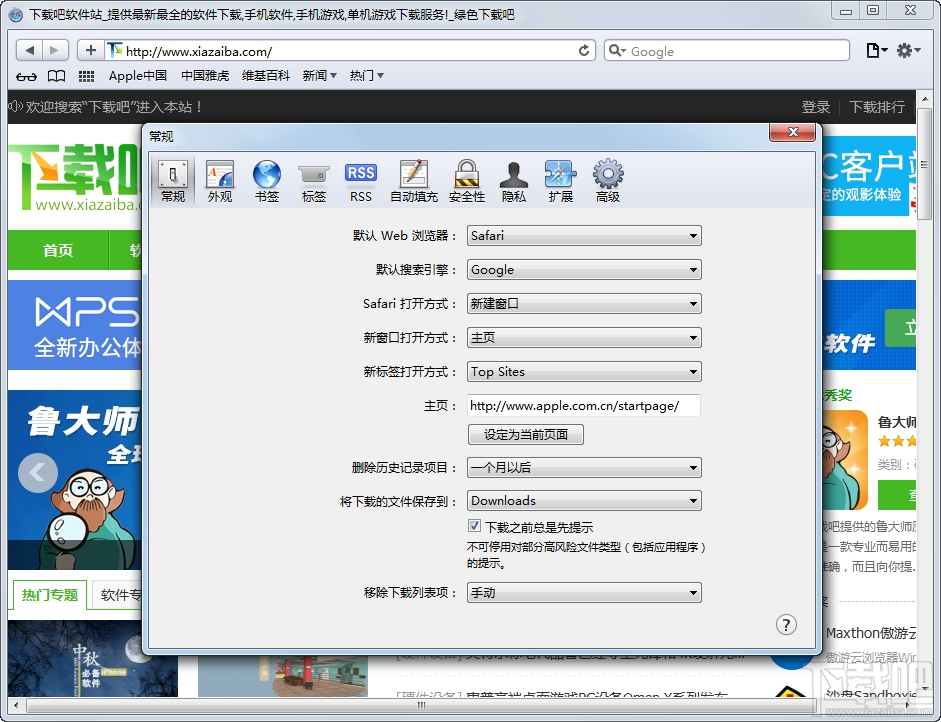The width and height of the screenshot is (941, 722).
Task: Open the downloads save location dropdown
Action: pyautogui.click(x=584, y=500)
